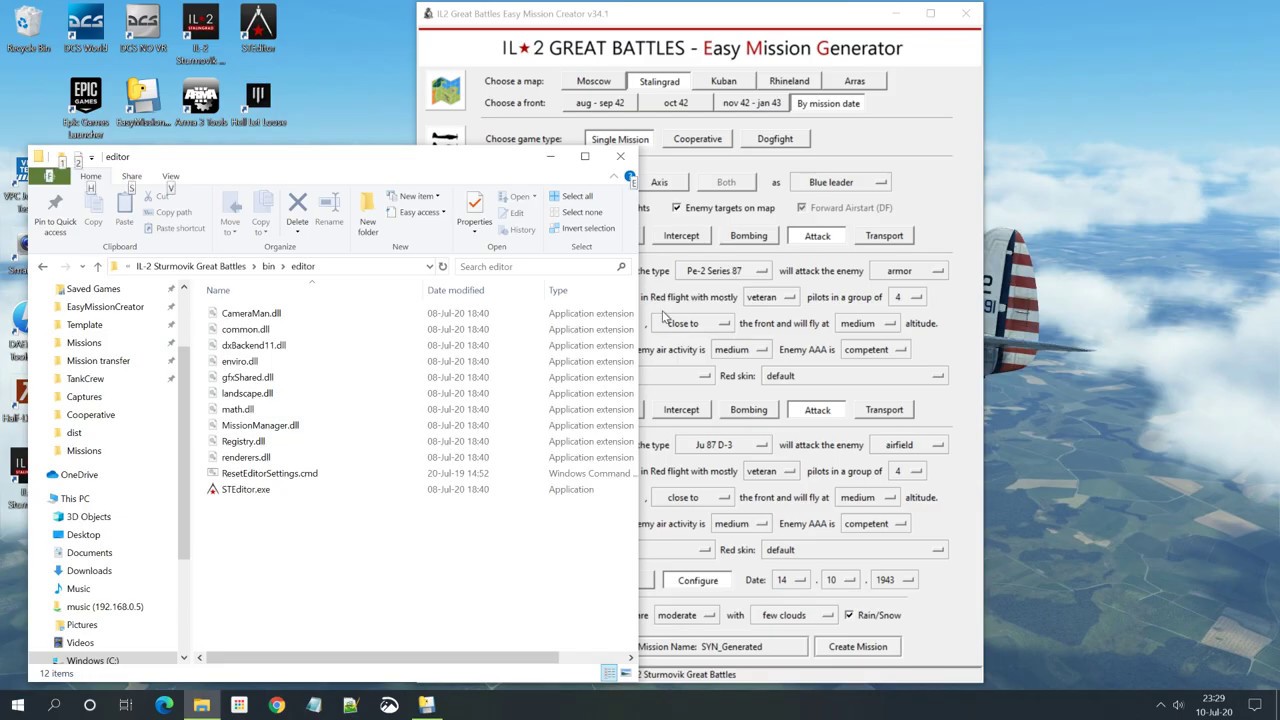Select the upper Bombing mission tab
Screen dimensions: 1280x720
748,236
